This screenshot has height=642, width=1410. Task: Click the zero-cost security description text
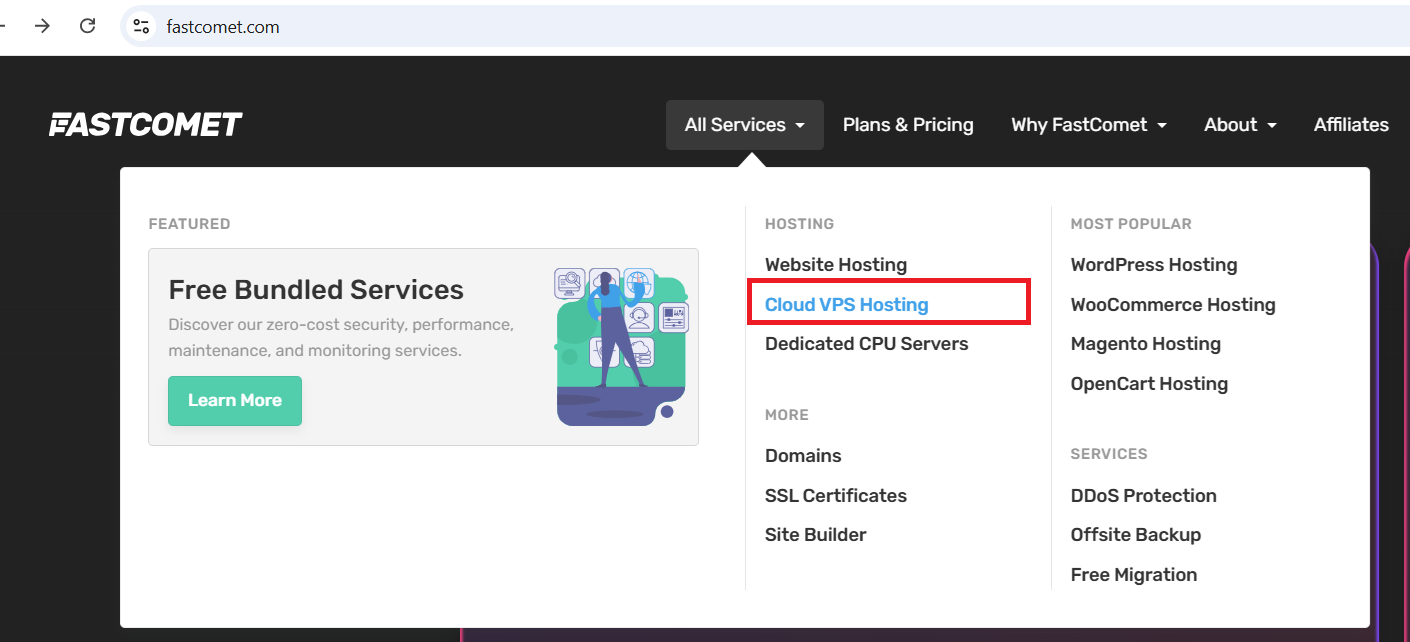pyautogui.click(x=341, y=338)
